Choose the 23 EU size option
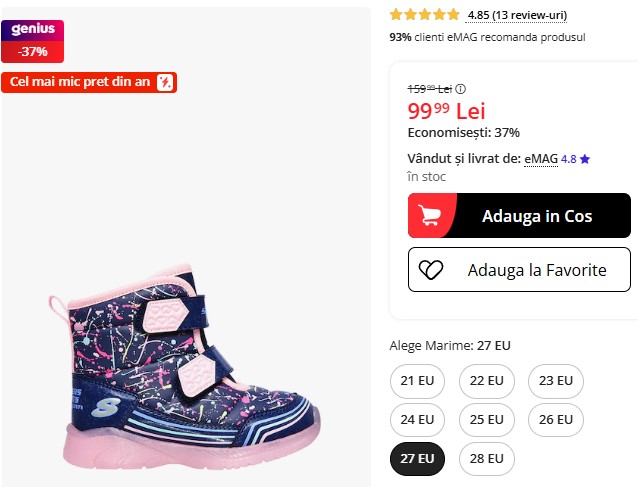The height and width of the screenshot is (487, 638). coord(556,381)
